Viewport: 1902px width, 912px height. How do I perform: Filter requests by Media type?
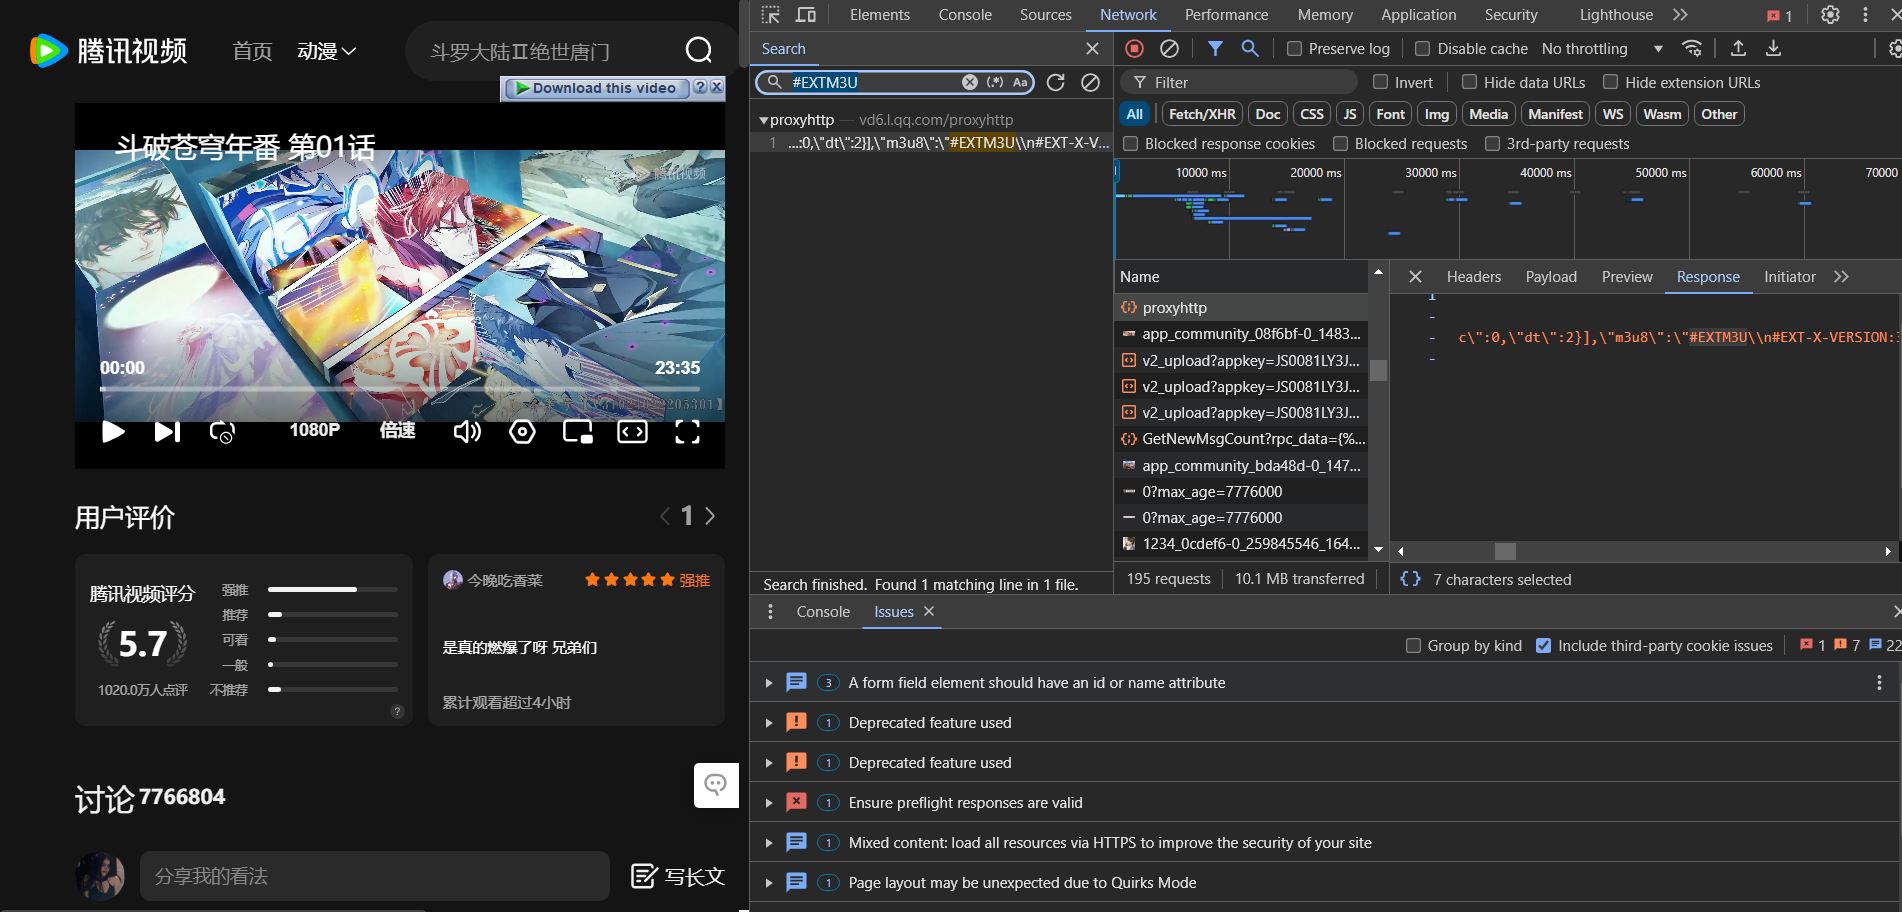point(1488,114)
